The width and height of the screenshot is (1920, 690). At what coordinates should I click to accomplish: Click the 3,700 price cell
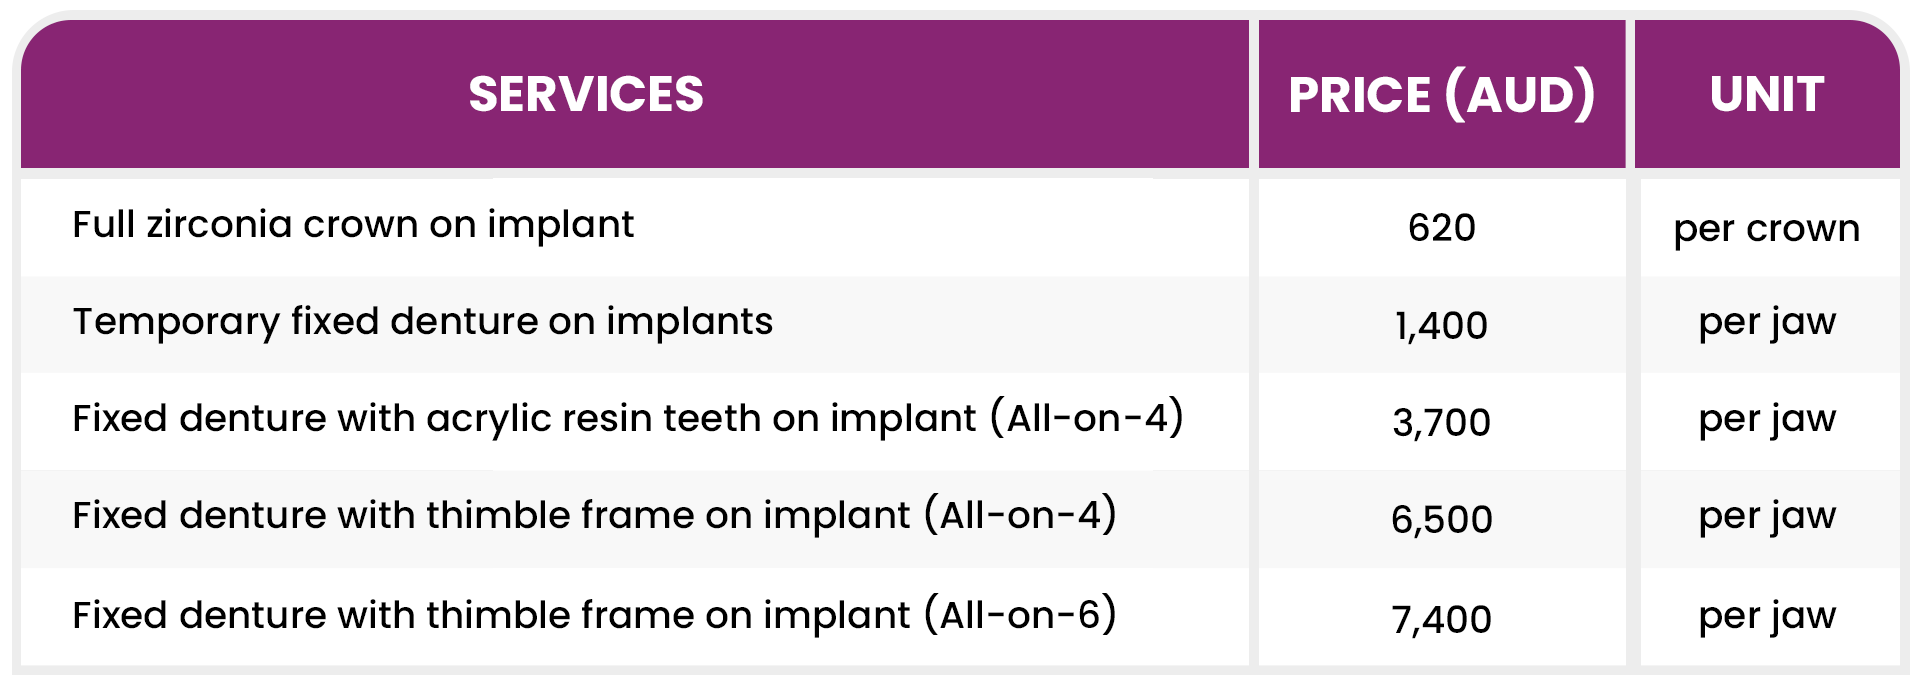tap(1441, 422)
